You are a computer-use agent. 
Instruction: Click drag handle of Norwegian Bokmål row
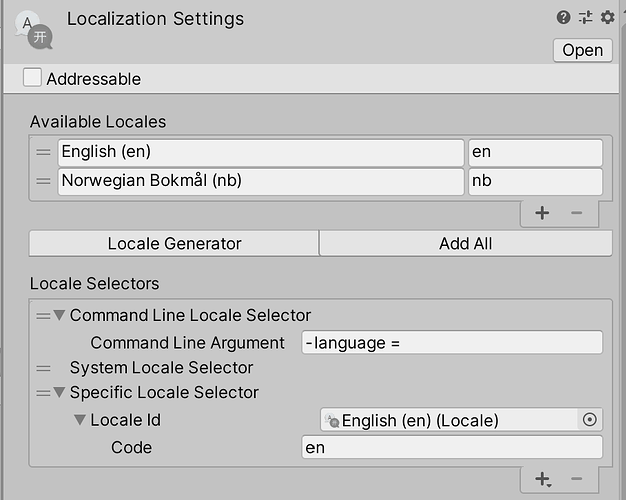click(x=43, y=182)
